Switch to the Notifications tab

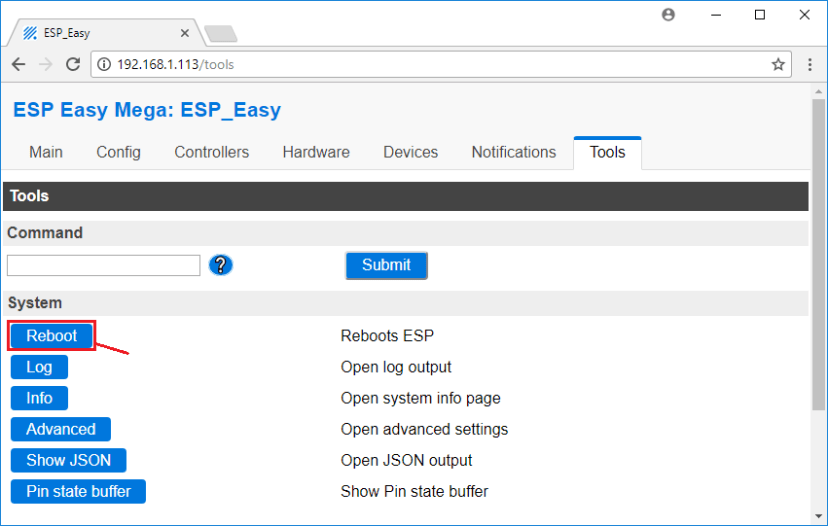[513, 152]
